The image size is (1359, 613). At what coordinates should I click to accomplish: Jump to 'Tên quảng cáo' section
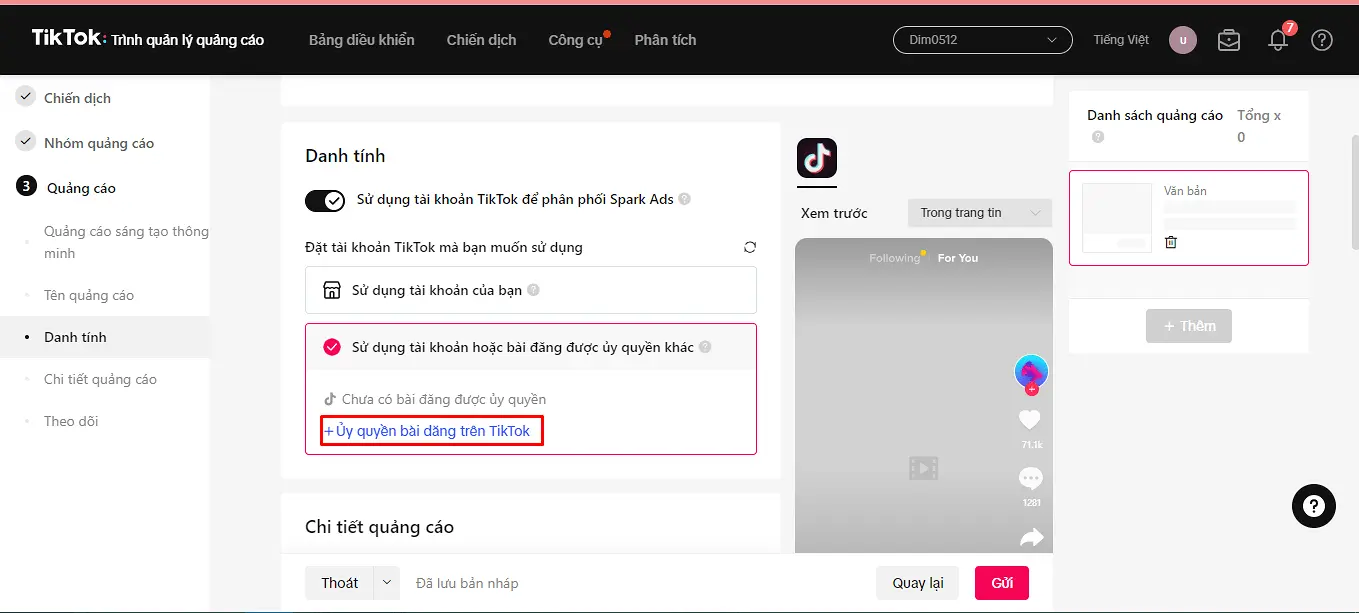[89, 295]
